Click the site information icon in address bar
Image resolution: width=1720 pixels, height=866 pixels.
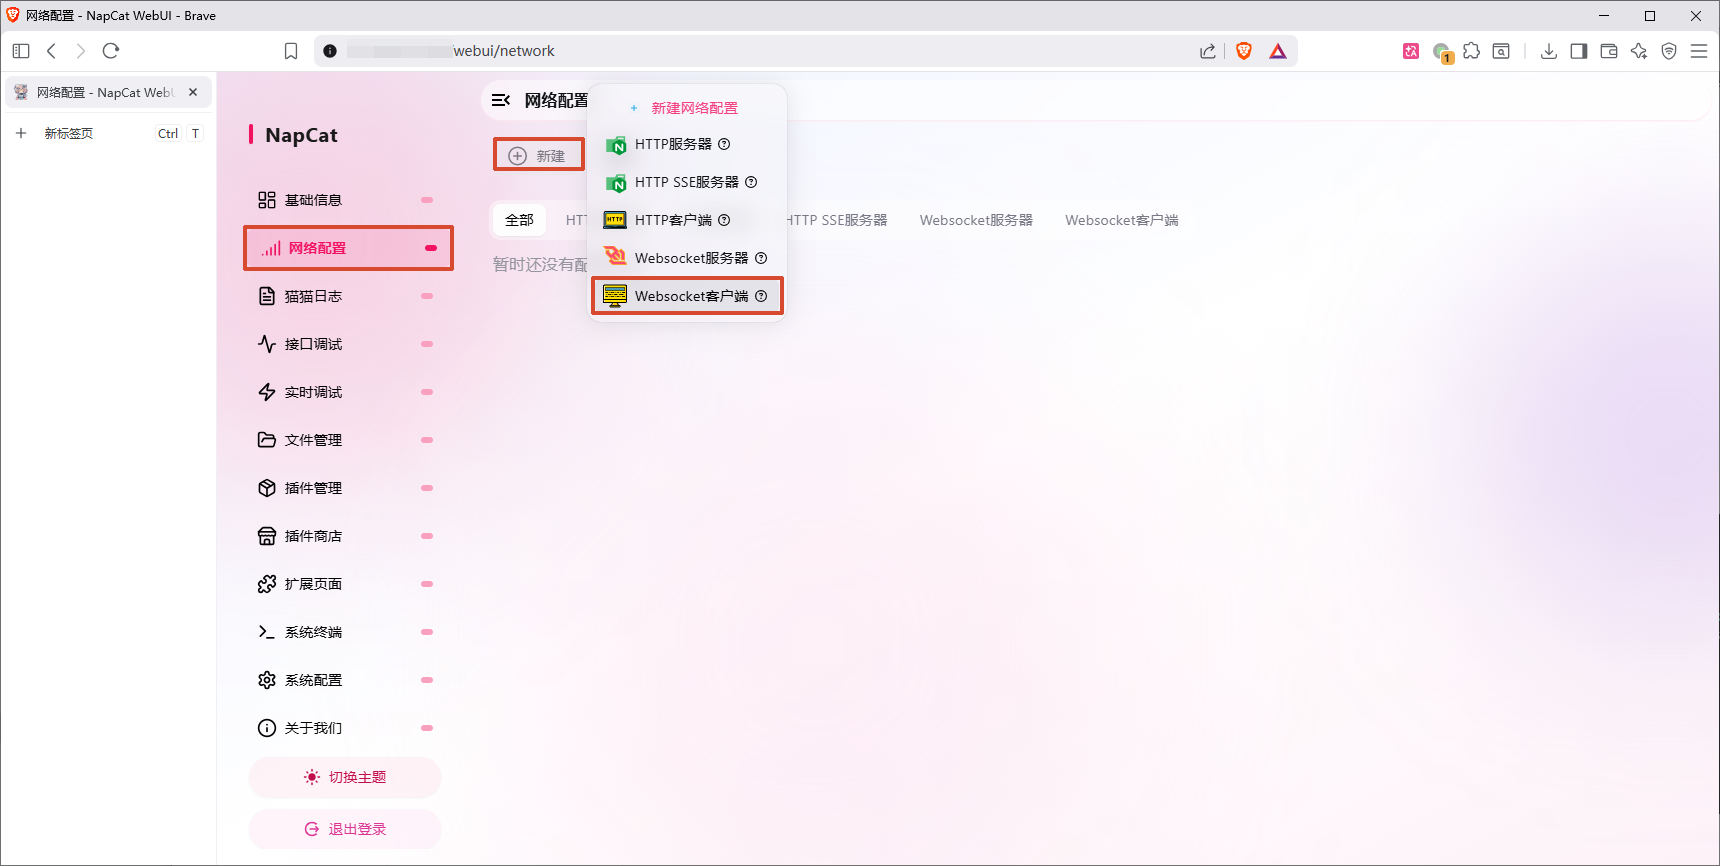tap(330, 51)
